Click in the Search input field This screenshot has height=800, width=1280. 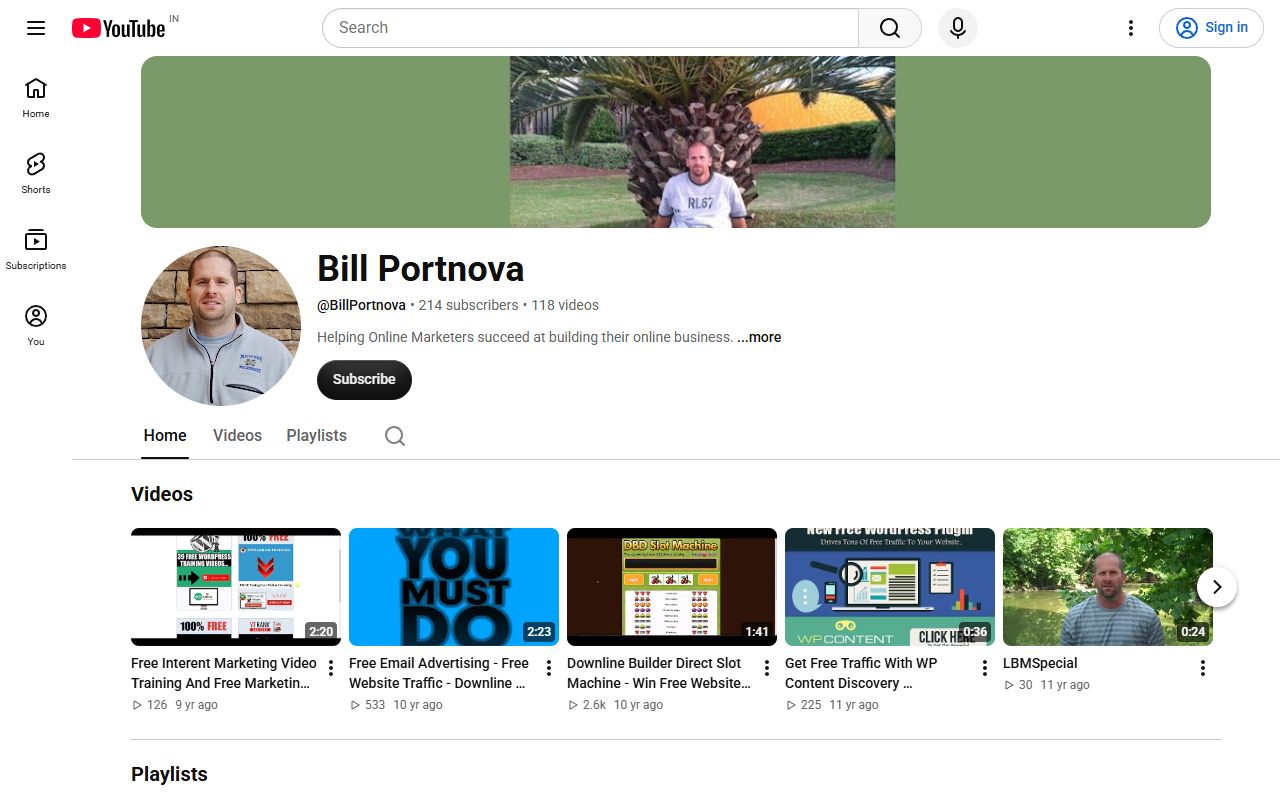(x=590, y=28)
